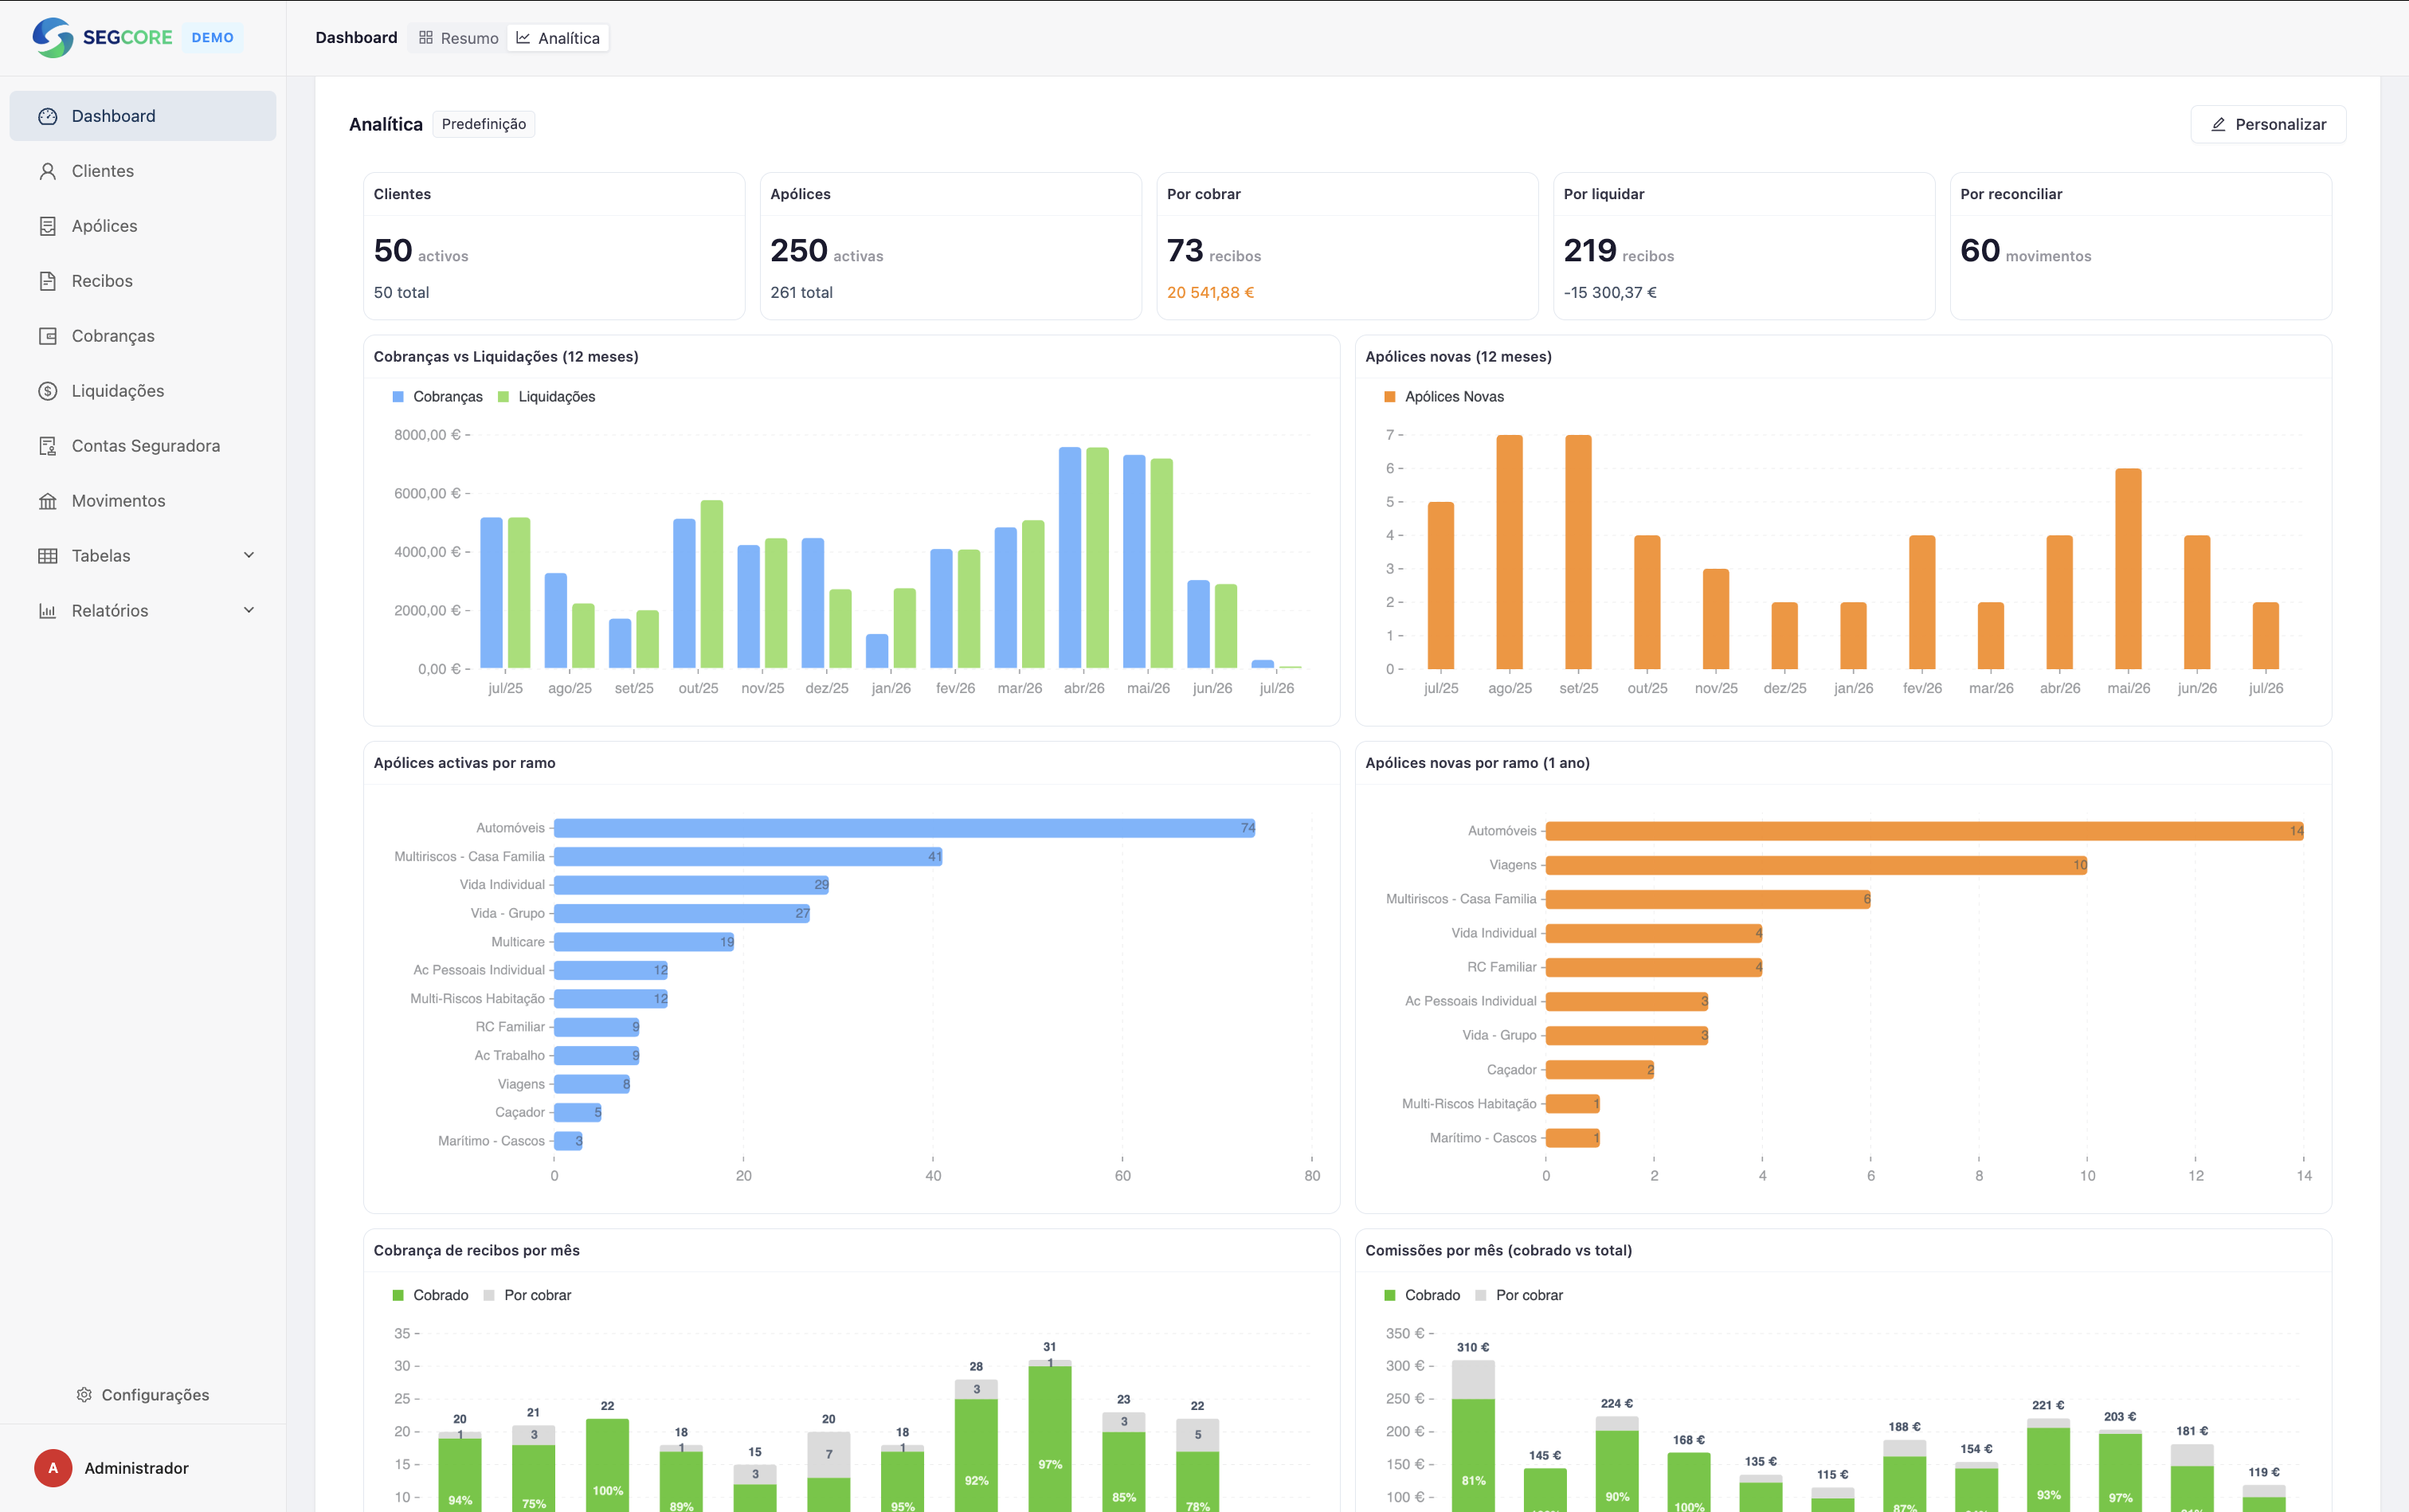Click the Analítica line-chart icon in header
Image resolution: width=2409 pixels, height=1512 pixels.
(x=523, y=38)
